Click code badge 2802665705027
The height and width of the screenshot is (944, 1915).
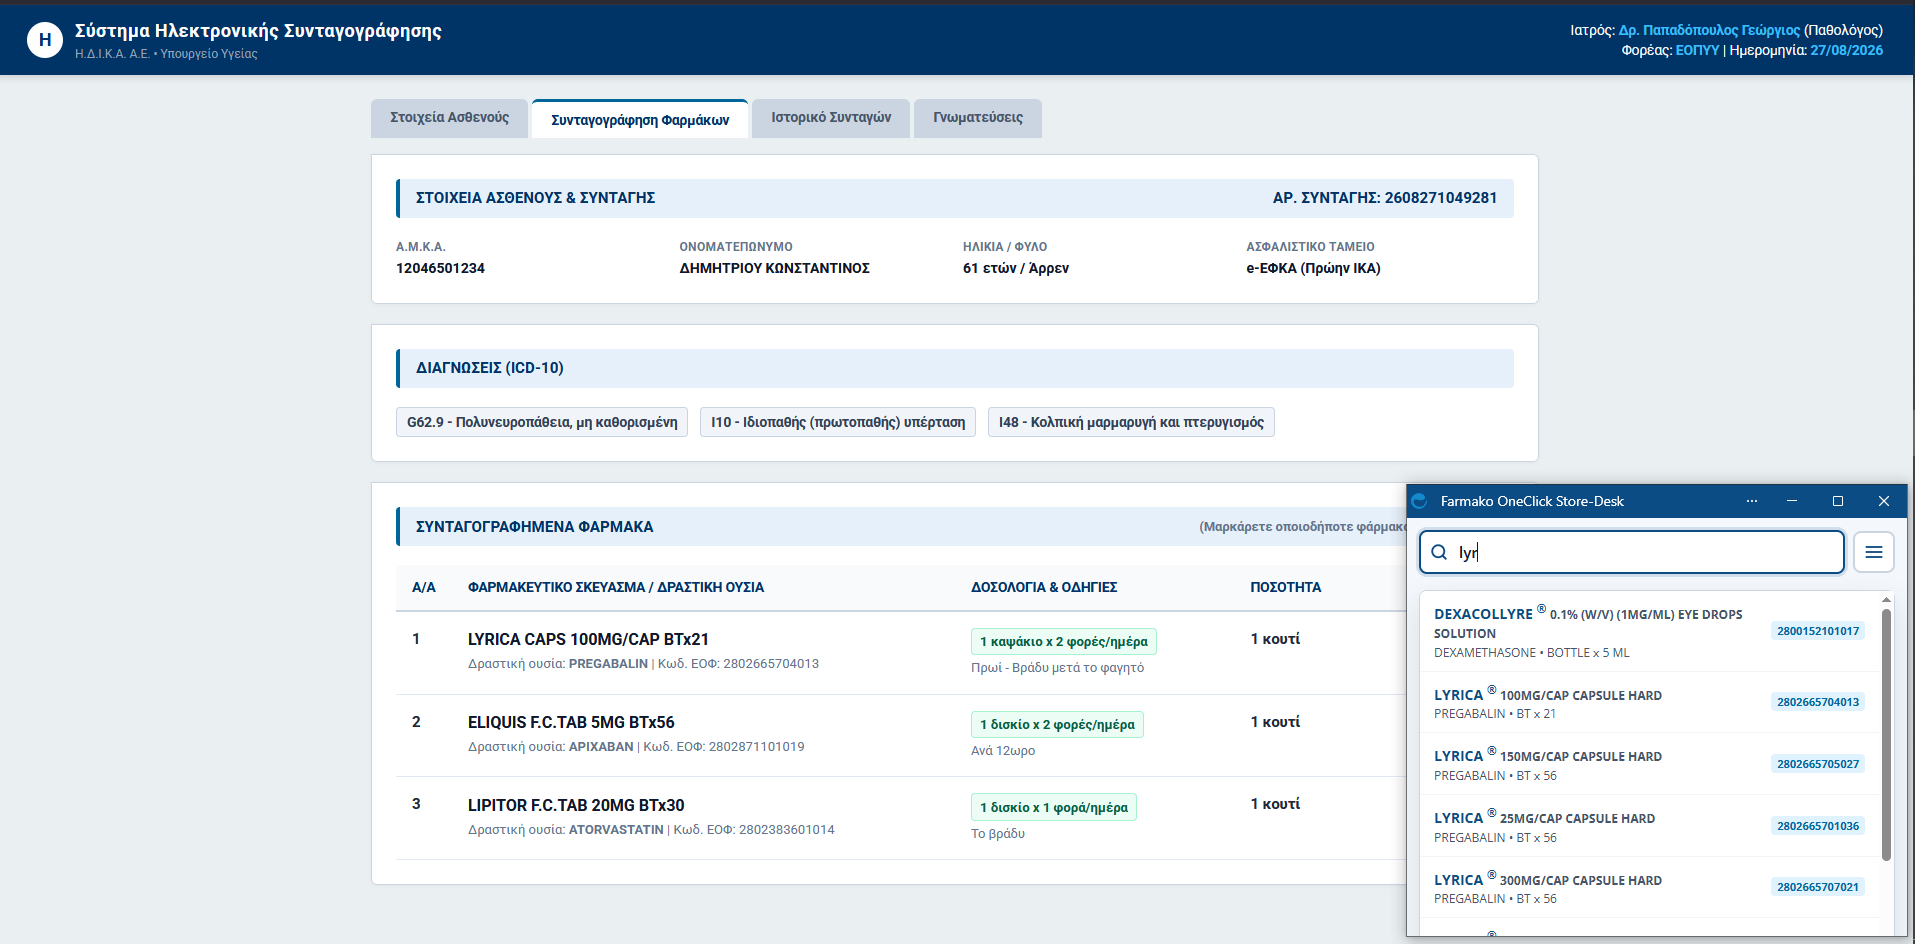[x=1818, y=764]
